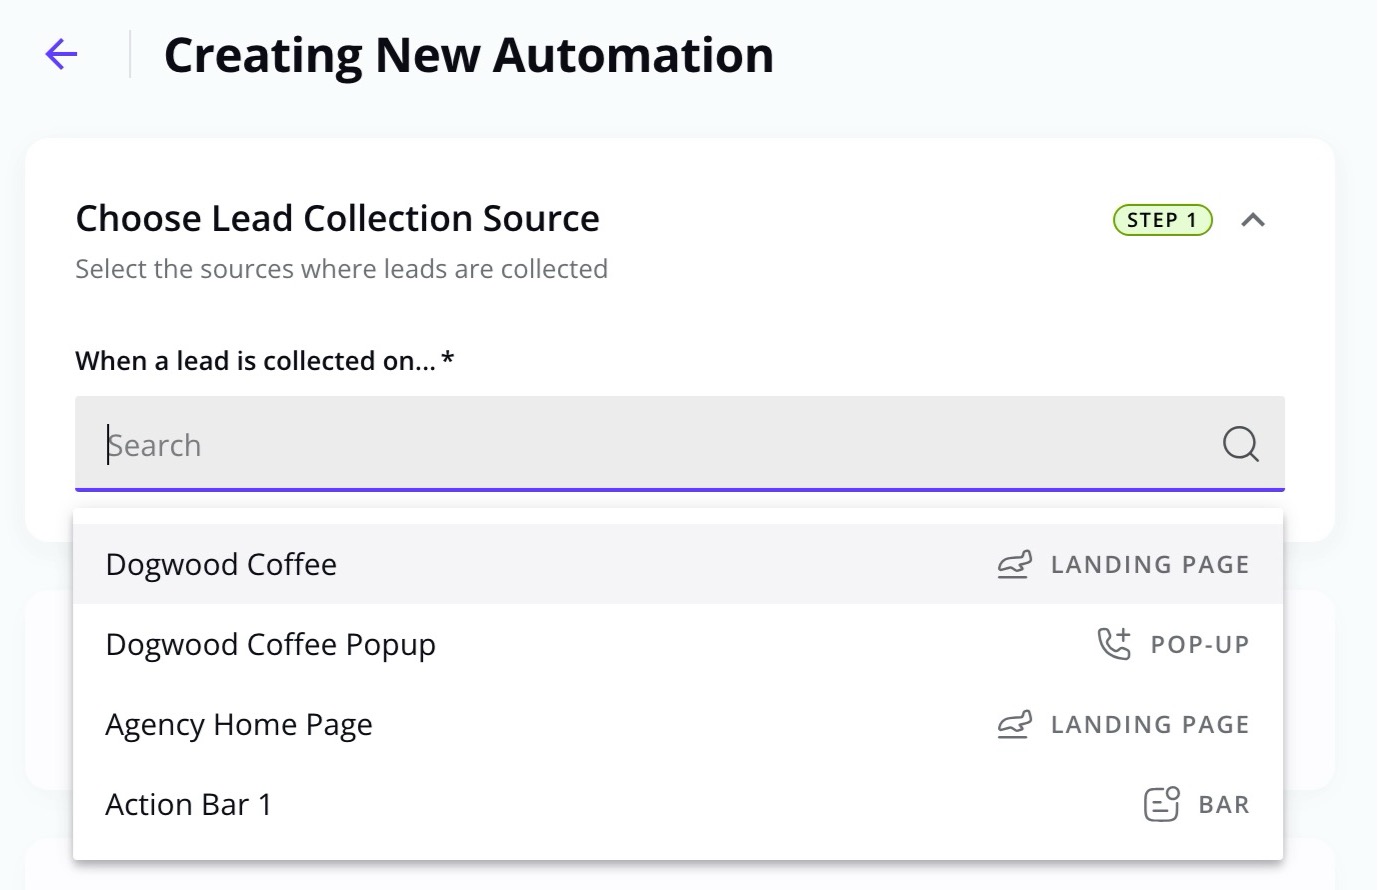Select Dogwood Coffee Popup option

(x=678, y=644)
